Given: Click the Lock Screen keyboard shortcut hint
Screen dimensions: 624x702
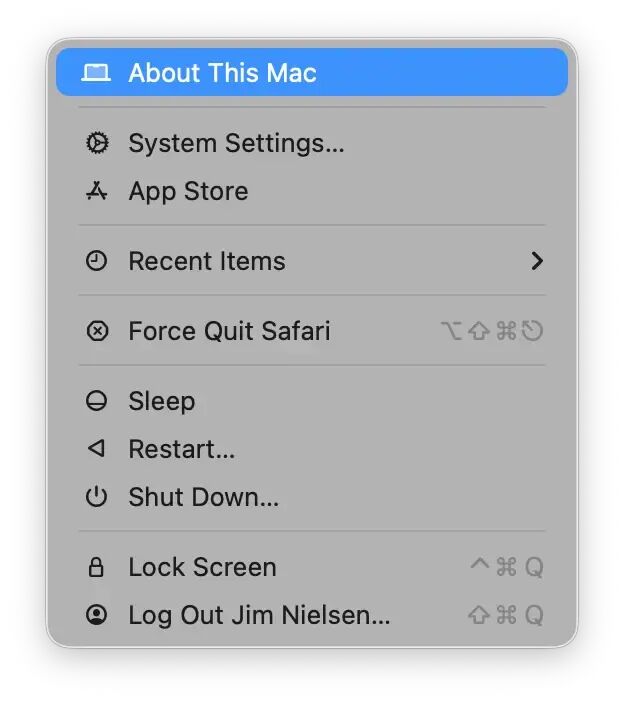Looking at the screenshot, I should [507, 567].
